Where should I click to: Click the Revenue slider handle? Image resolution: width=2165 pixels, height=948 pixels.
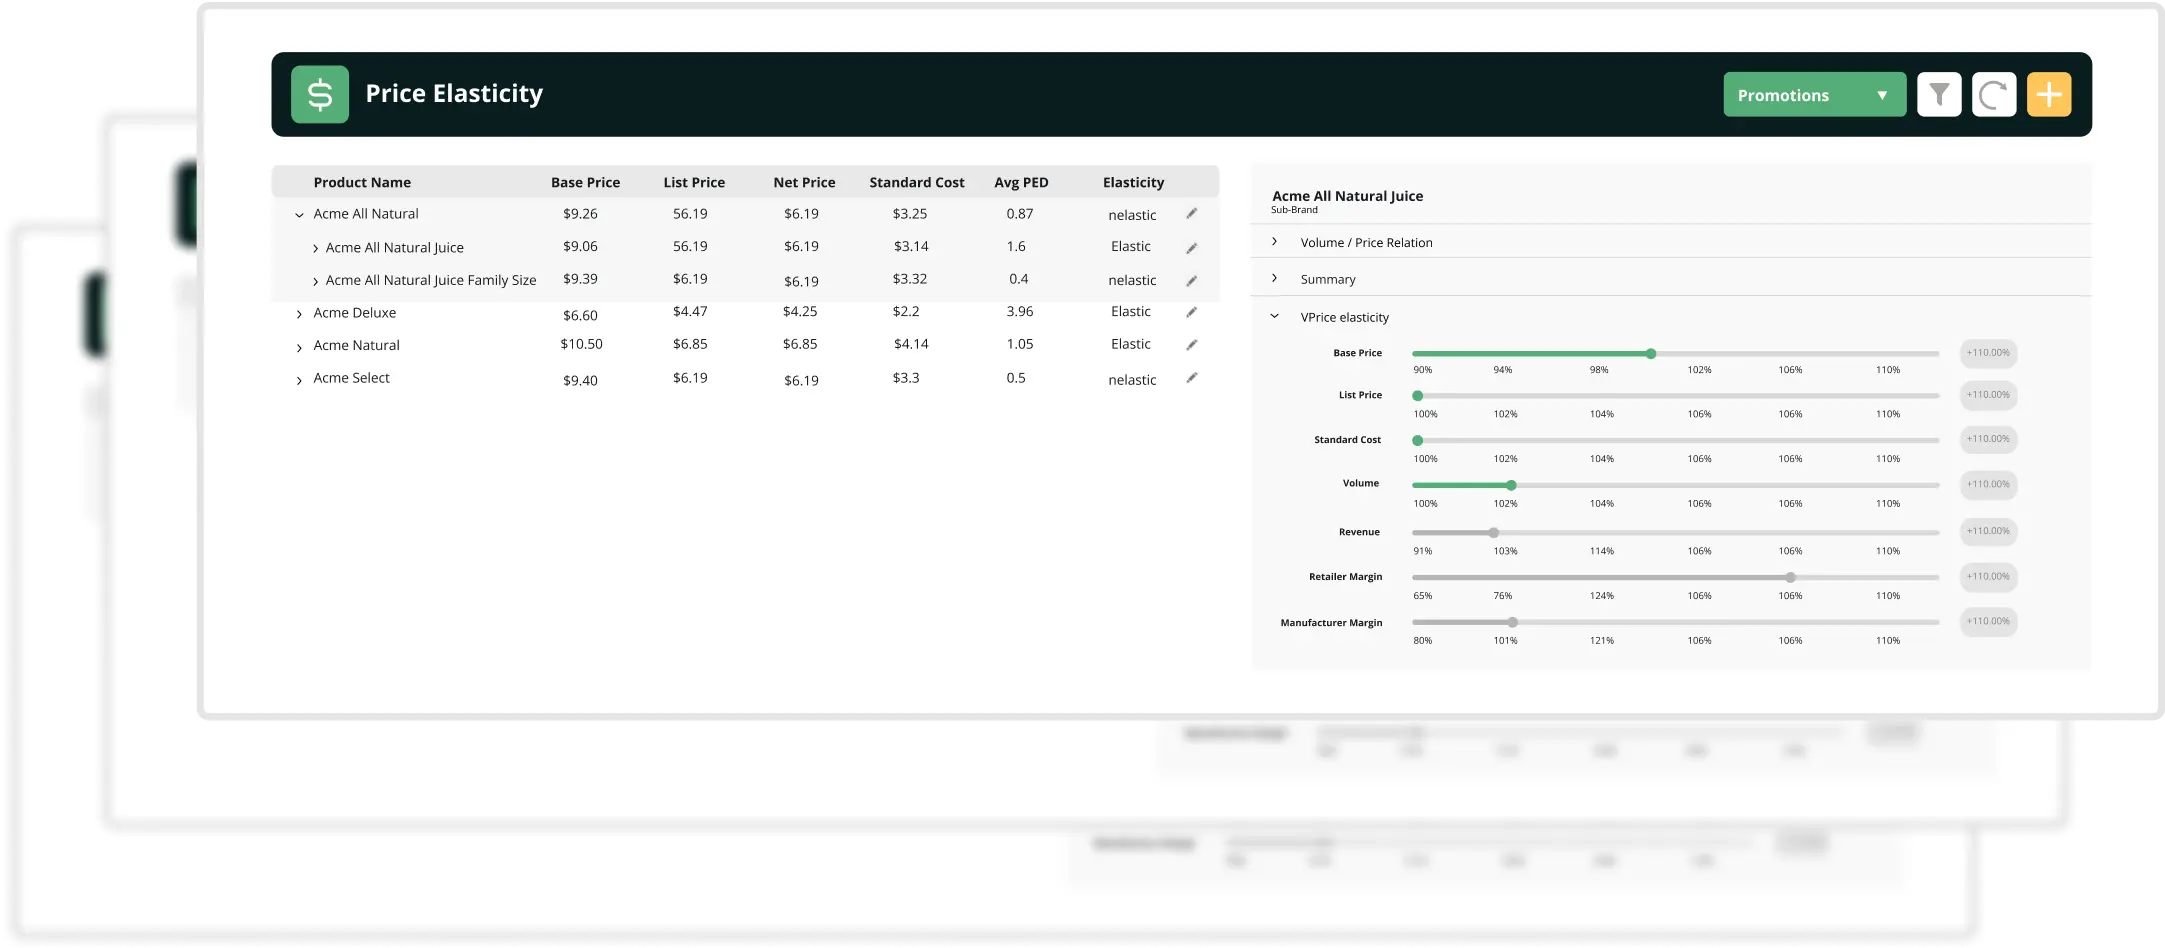[x=1494, y=533]
